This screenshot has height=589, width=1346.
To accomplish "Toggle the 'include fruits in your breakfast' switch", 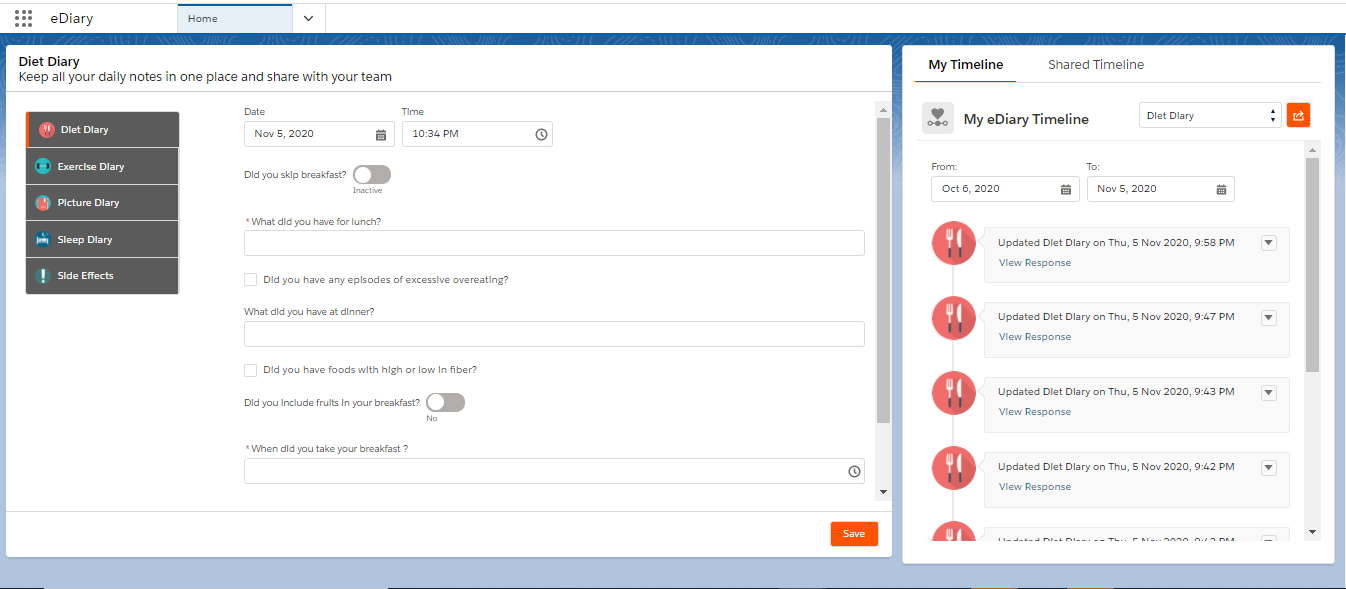I will tap(445, 402).
